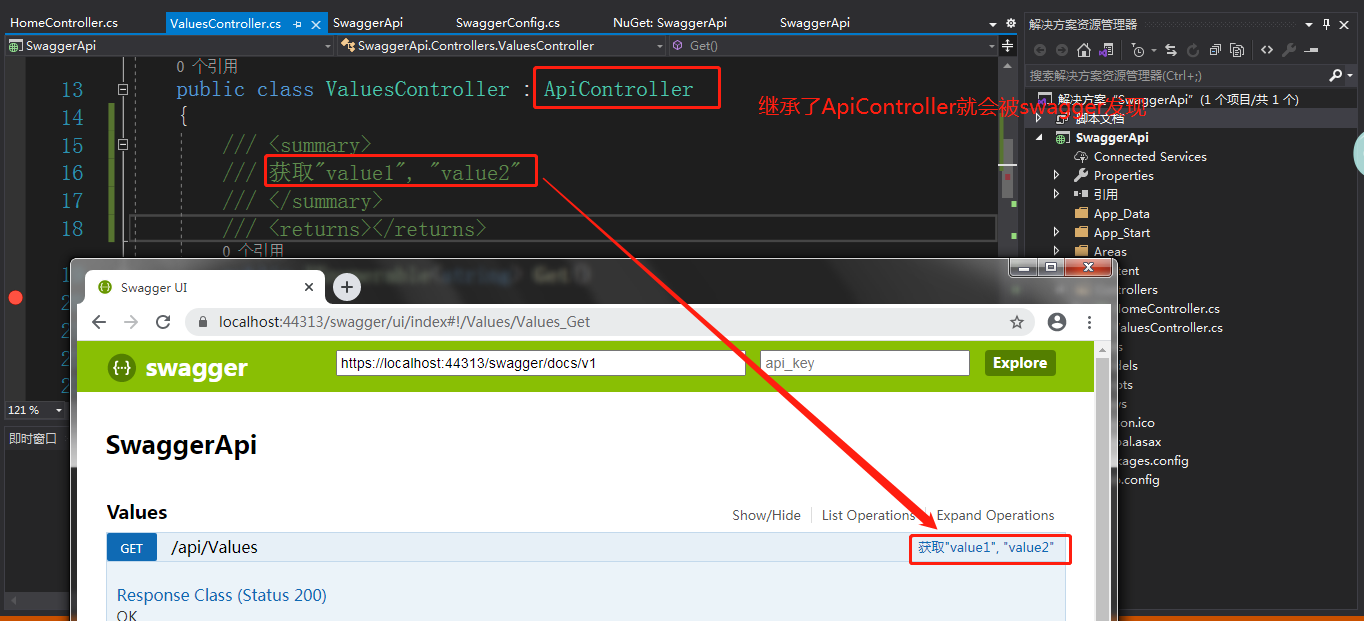This screenshot has width=1364, height=621.
Task: Open the Get() member dropdown
Action: (x=991, y=46)
